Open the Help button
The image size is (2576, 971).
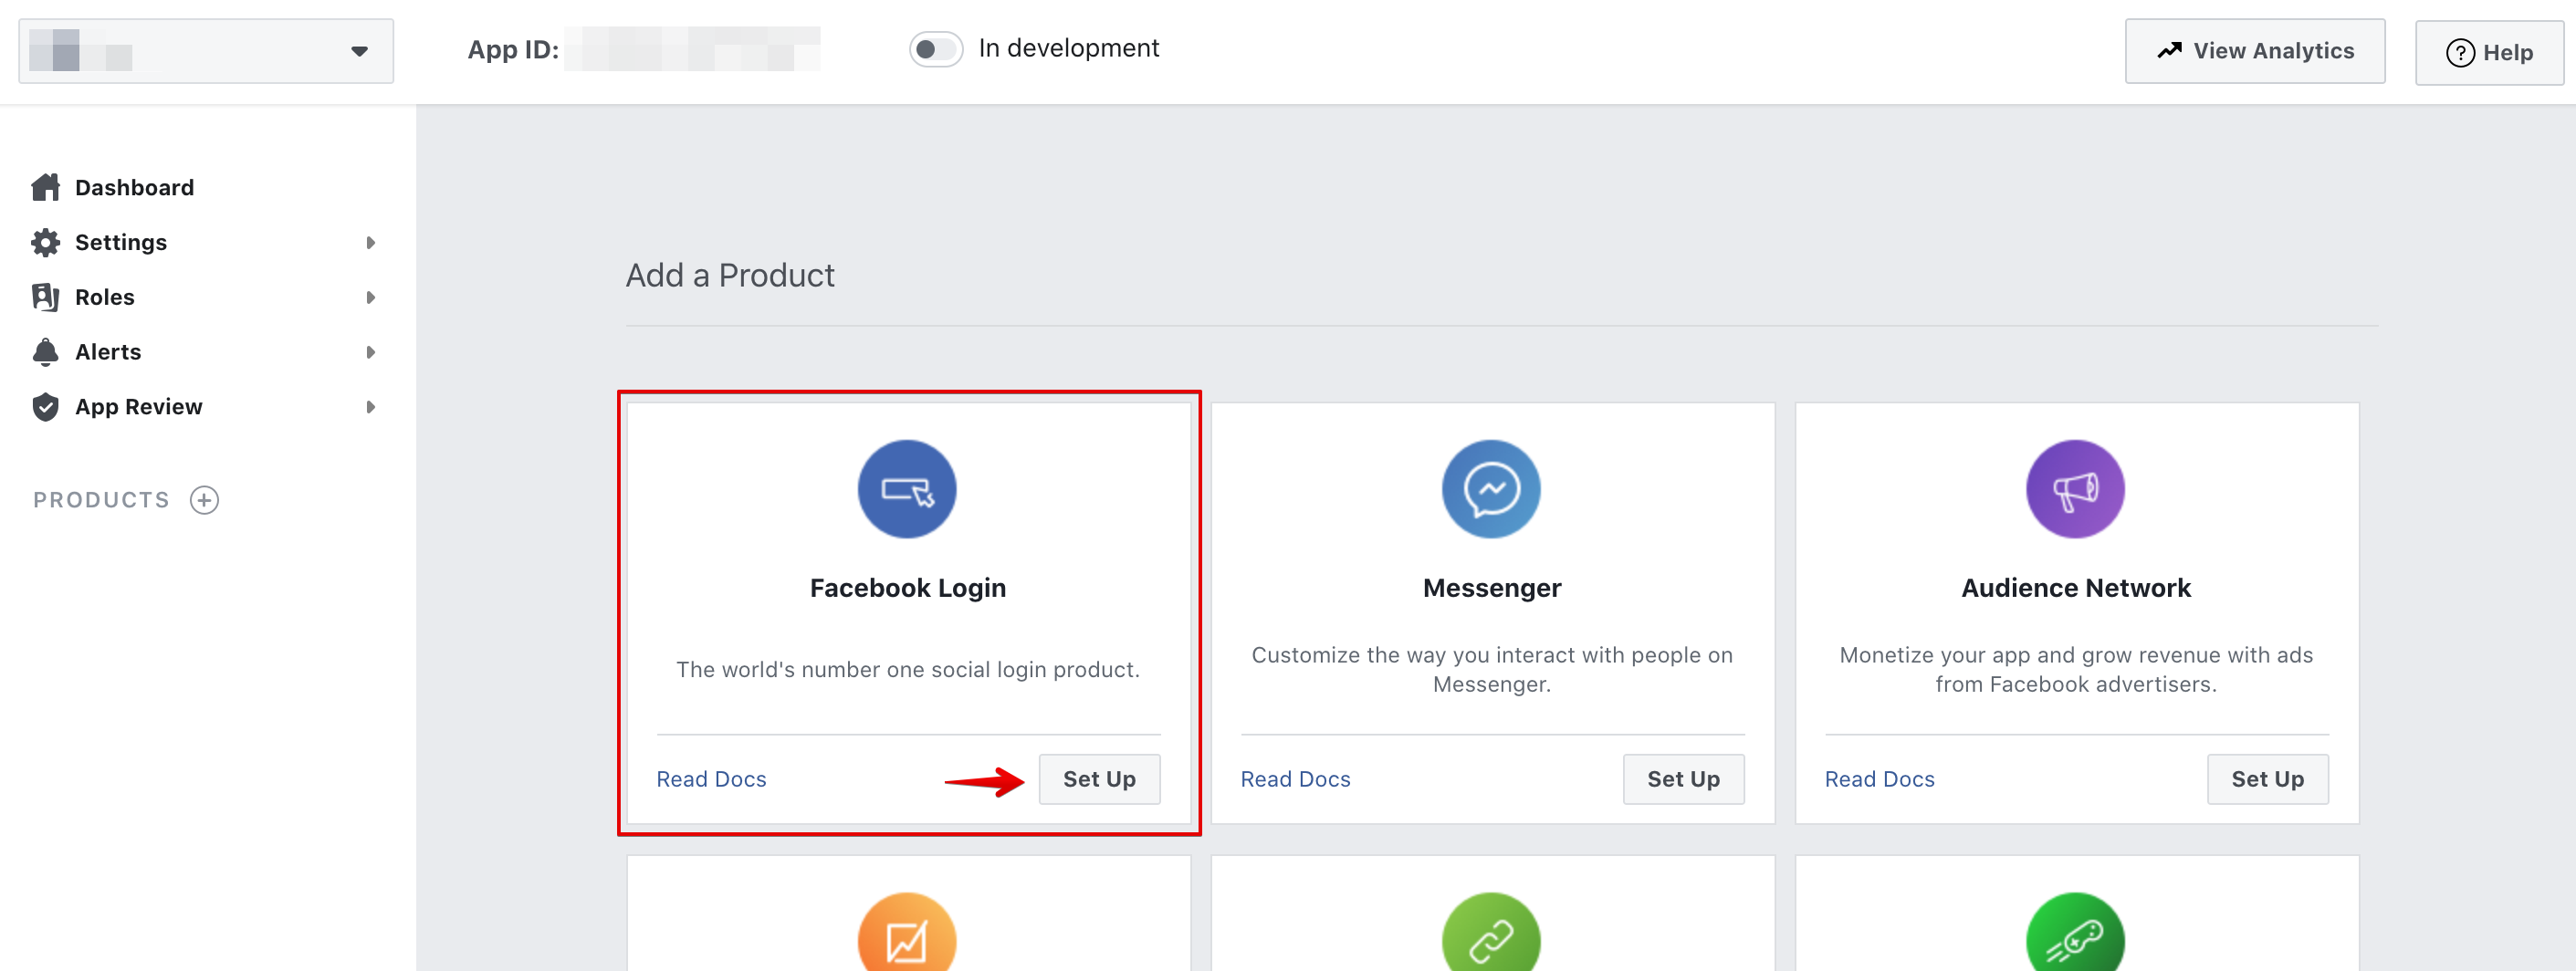click(2489, 52)
